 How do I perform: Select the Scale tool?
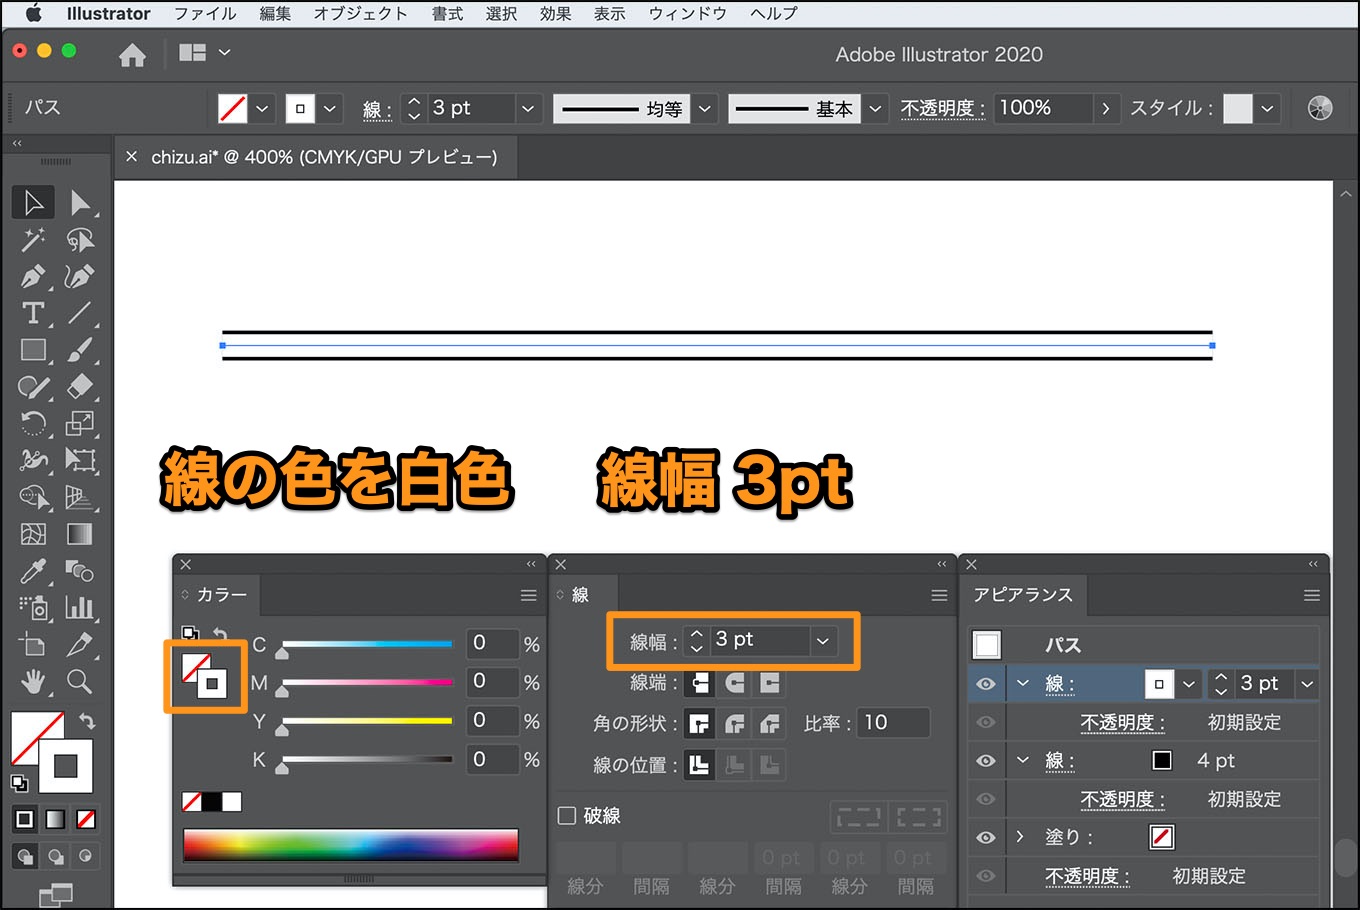click(80, 424)
